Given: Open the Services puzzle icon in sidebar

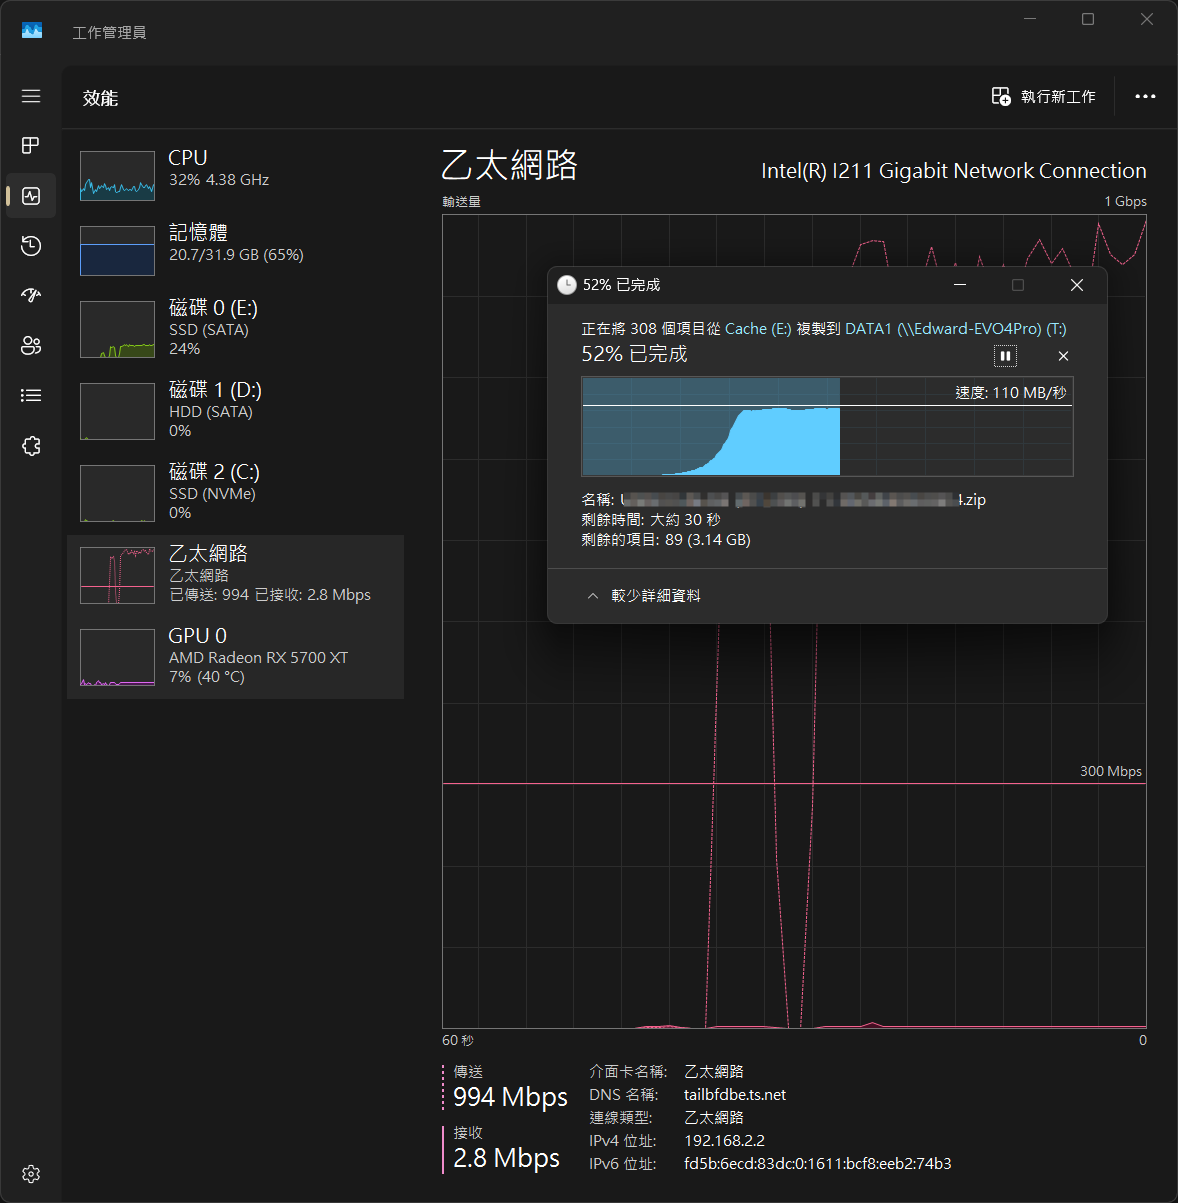Looking at the screenshot, I should tap(31, 446).
